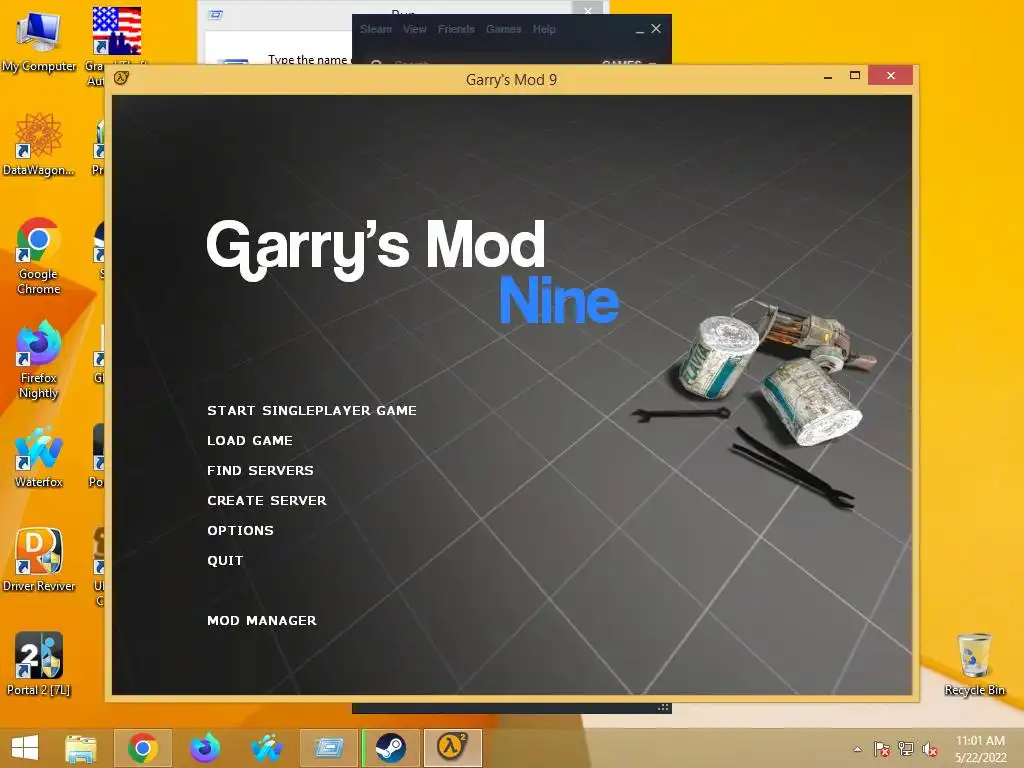
Task: Open the Windows Start button
Action: pyautogui.click(x=25, y=748)
